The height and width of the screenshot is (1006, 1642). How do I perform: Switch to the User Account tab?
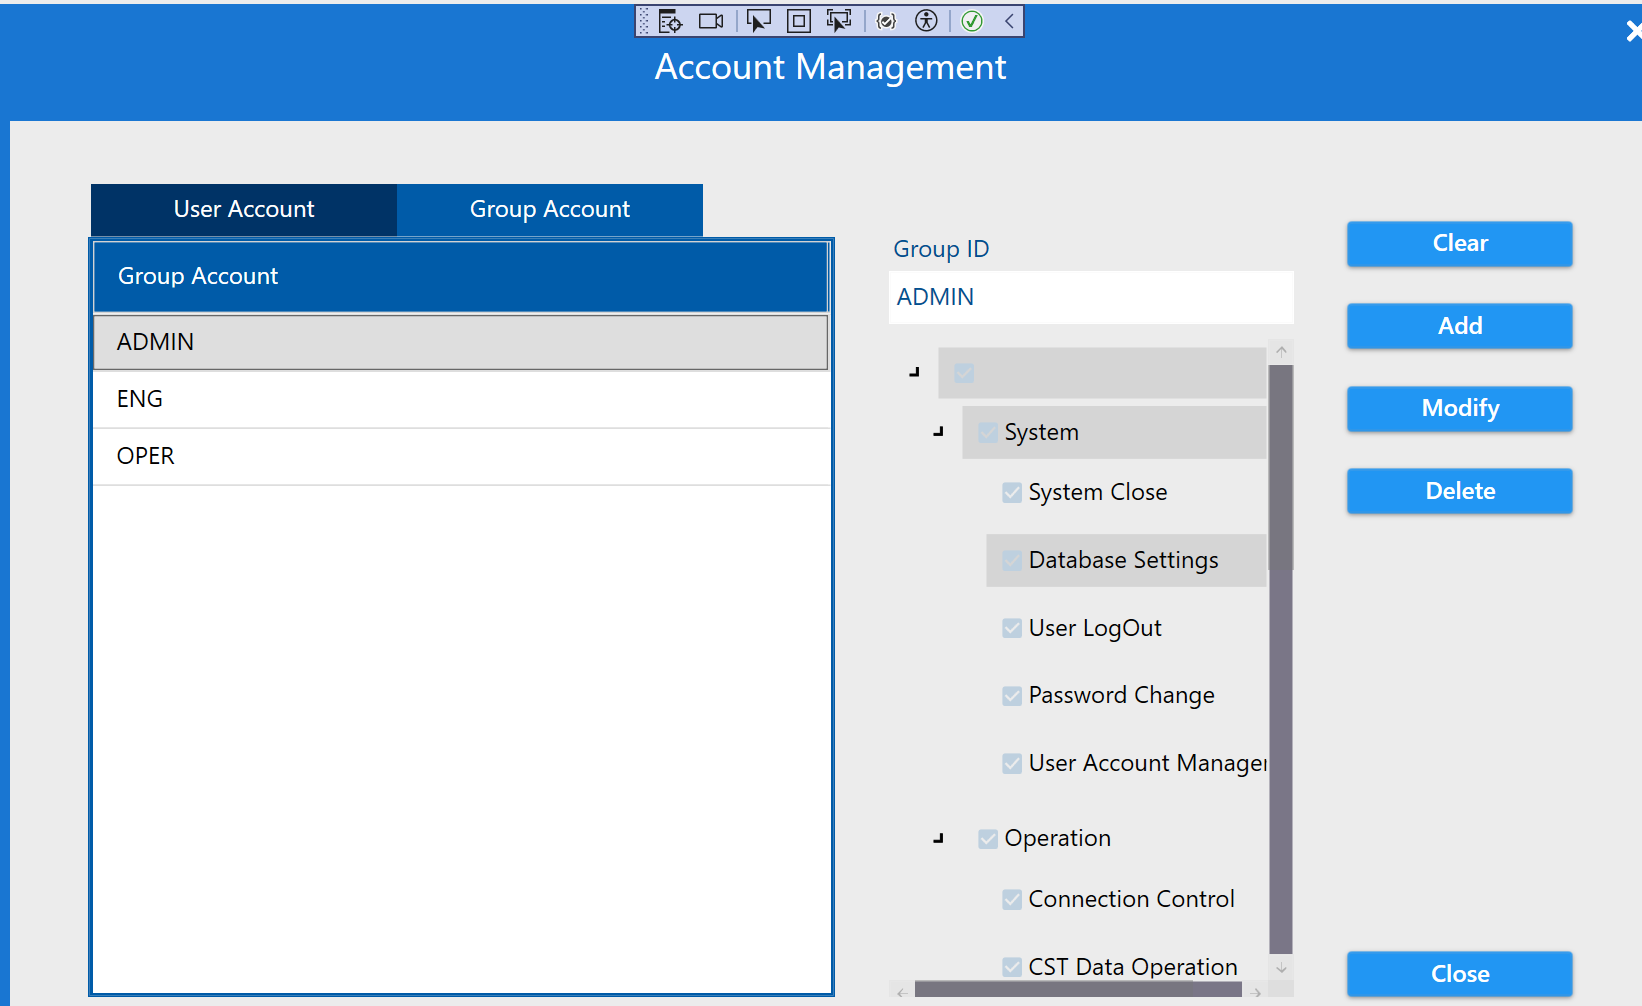coord(244,210)
